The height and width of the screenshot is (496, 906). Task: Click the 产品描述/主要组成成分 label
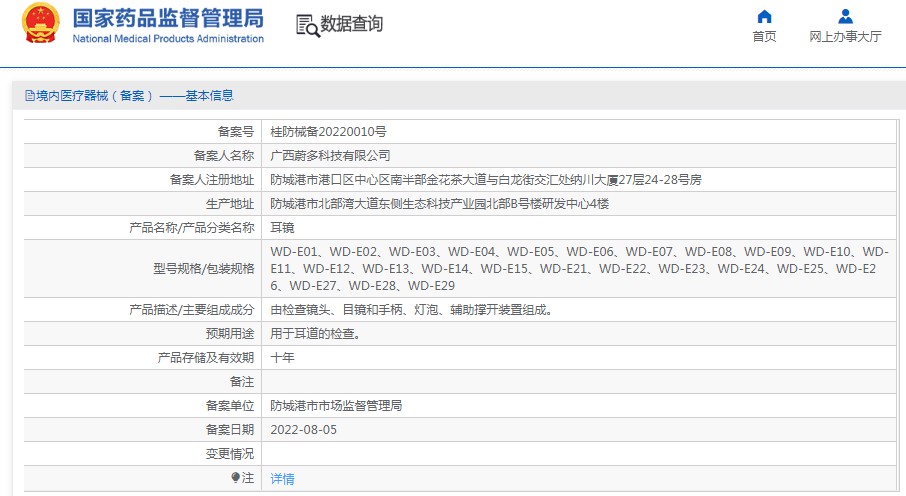191,310
